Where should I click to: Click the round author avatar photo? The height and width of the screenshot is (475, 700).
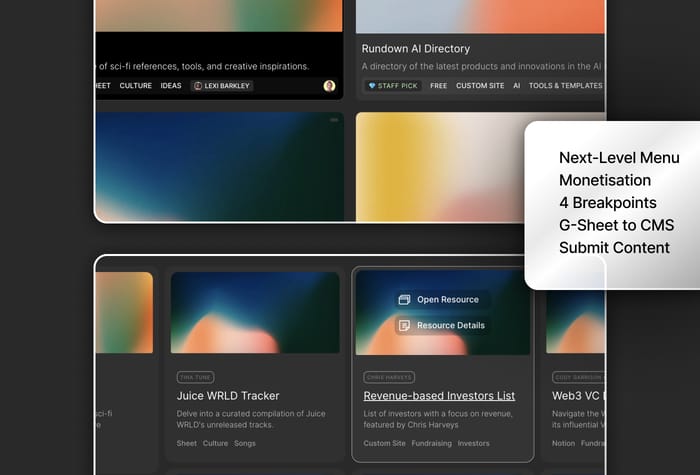coord(329,86)
